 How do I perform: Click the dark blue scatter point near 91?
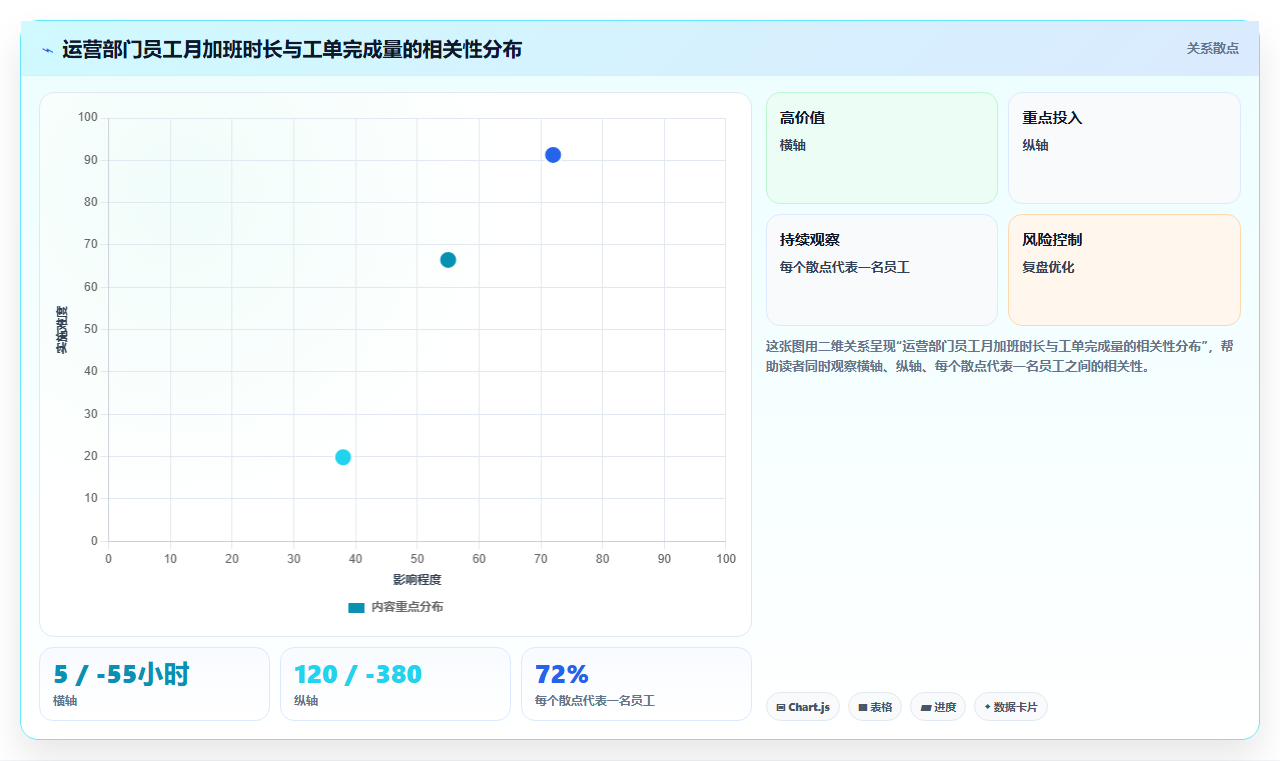(x=553, y=155)
